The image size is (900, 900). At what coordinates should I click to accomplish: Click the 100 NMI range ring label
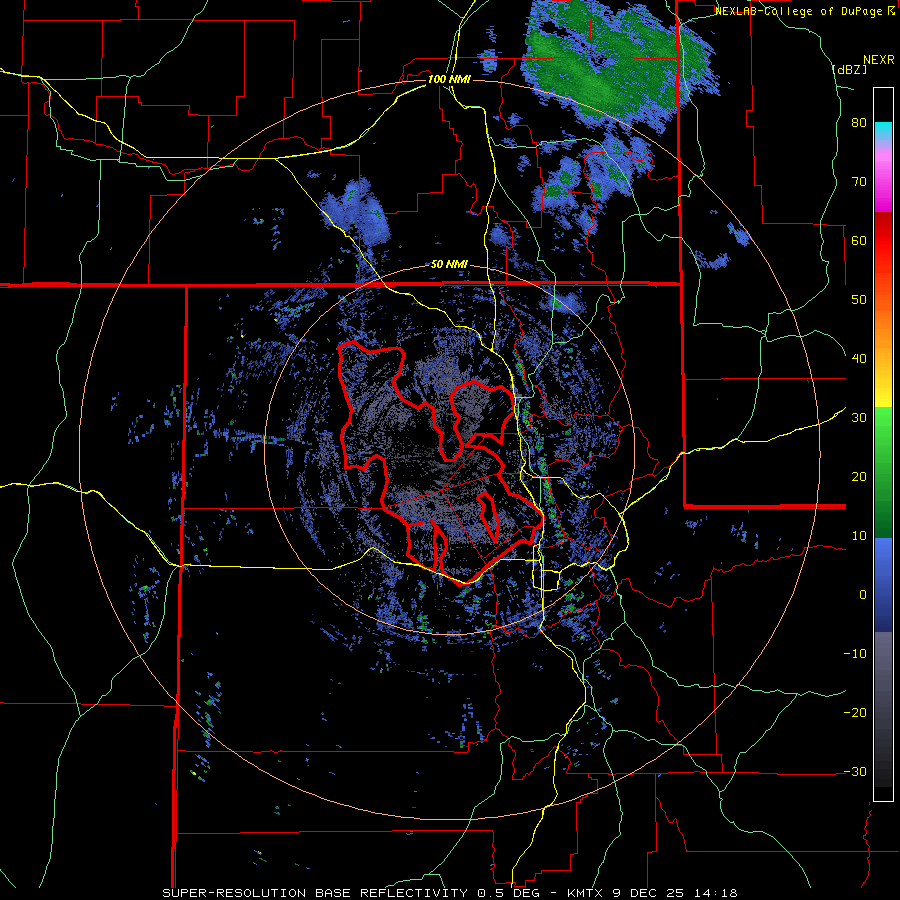[449, 79]
